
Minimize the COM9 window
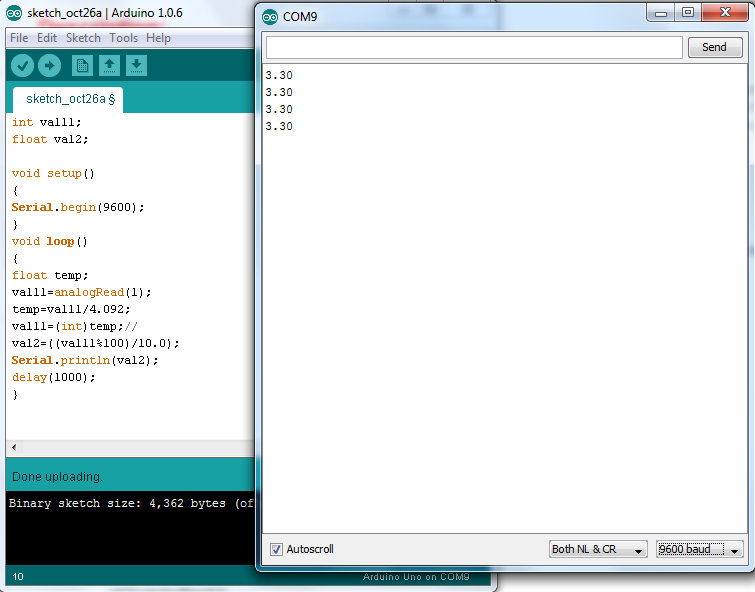pyautogui.click(x=661, y=13)
